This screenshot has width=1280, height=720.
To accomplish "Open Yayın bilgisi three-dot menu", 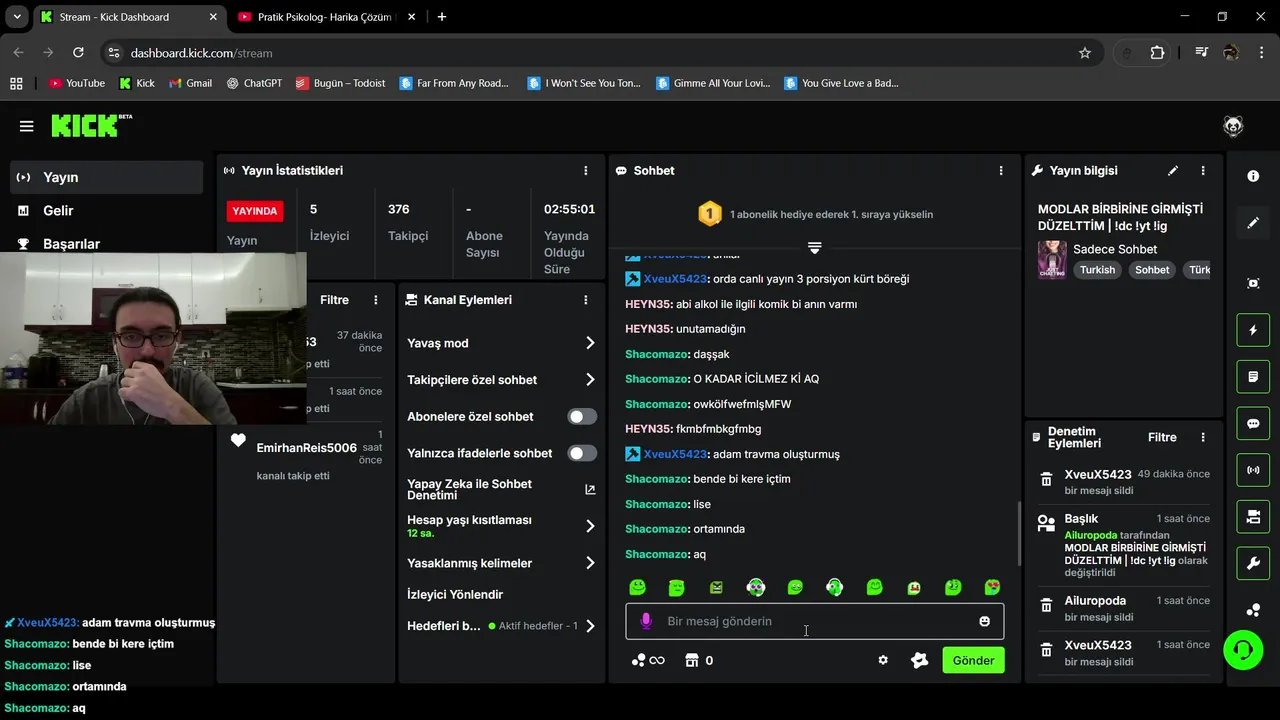I will (x=1203, y=171).
